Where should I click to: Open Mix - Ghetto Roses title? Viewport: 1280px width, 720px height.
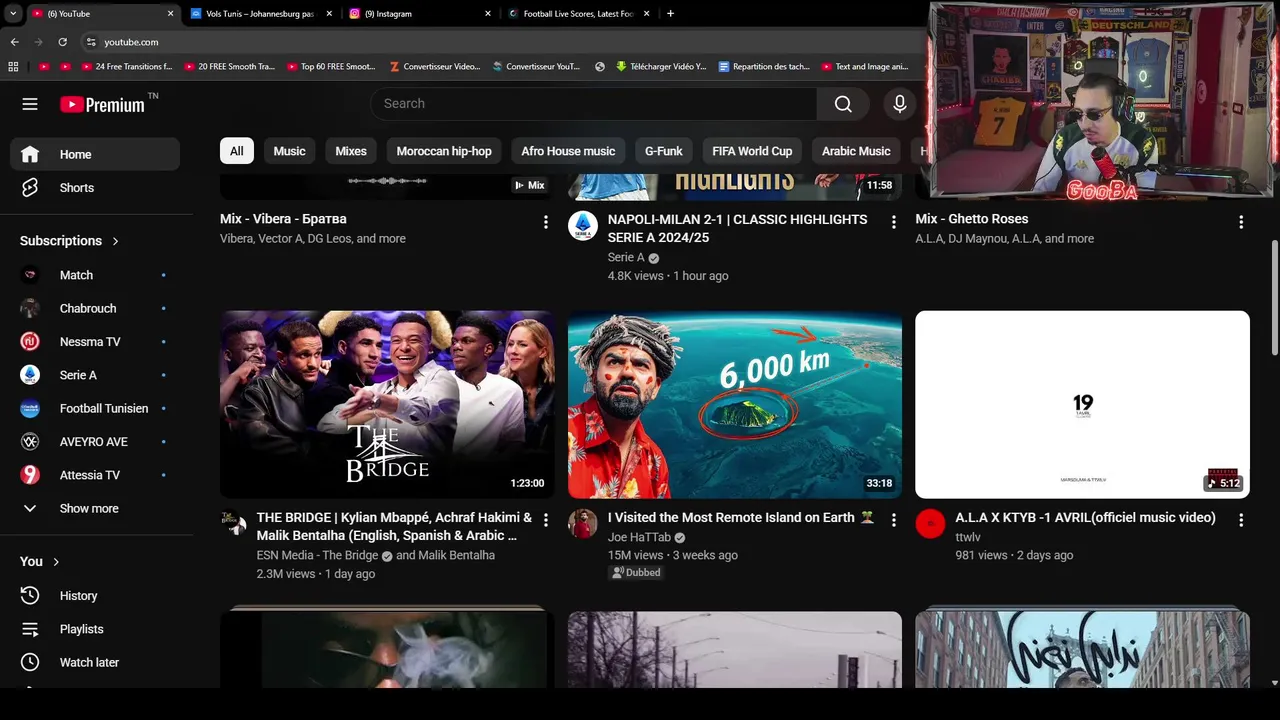(x=971, y=219)
